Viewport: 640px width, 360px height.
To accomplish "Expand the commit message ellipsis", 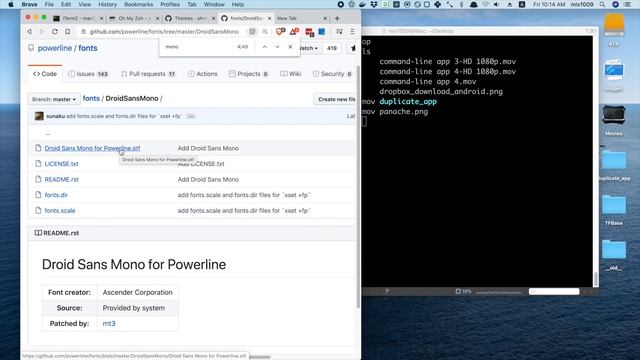I will click(191, 116).
